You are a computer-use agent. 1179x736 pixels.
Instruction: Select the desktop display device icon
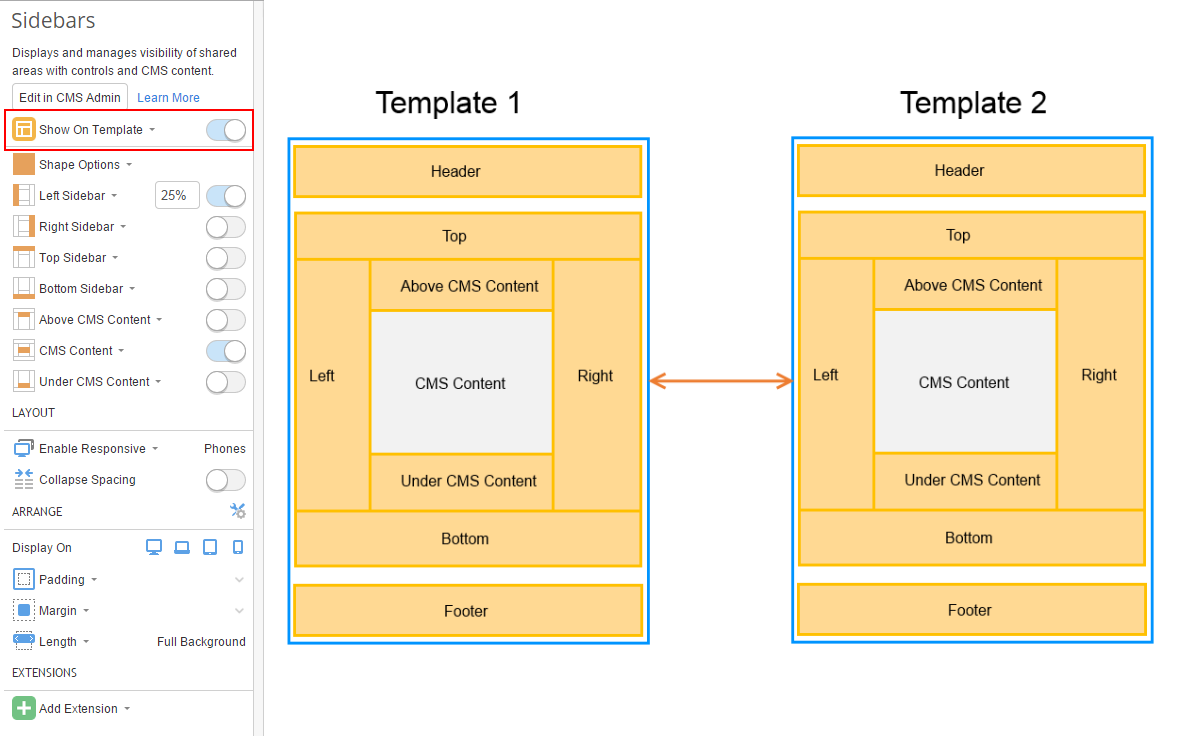154,547
